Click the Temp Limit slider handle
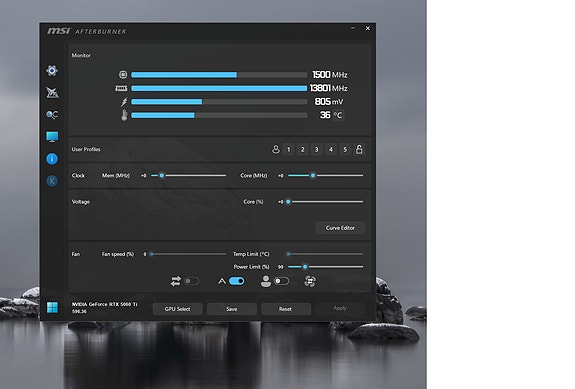Viewport: 575px width, 389px height. [288, 254]
